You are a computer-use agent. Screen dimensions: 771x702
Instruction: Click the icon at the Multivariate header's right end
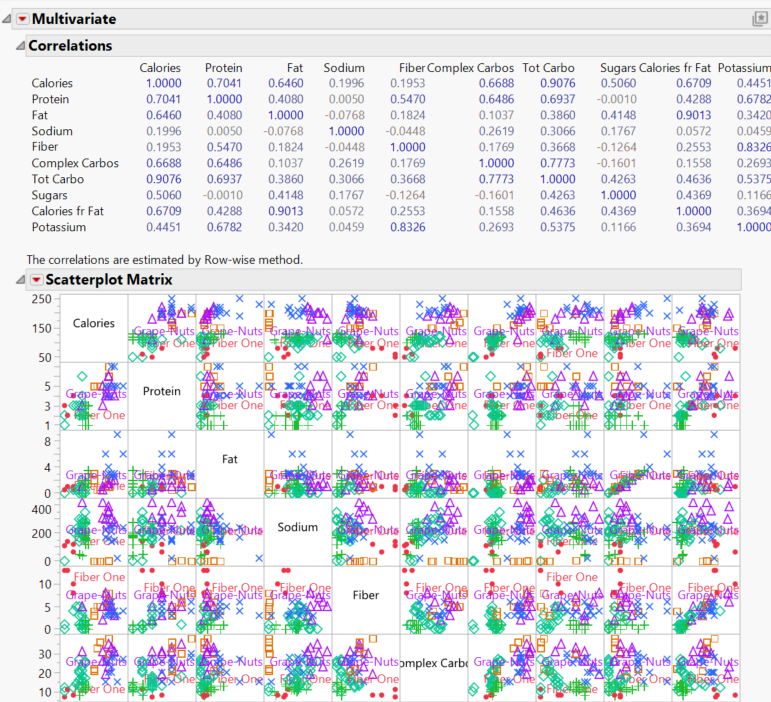point(760,19)
